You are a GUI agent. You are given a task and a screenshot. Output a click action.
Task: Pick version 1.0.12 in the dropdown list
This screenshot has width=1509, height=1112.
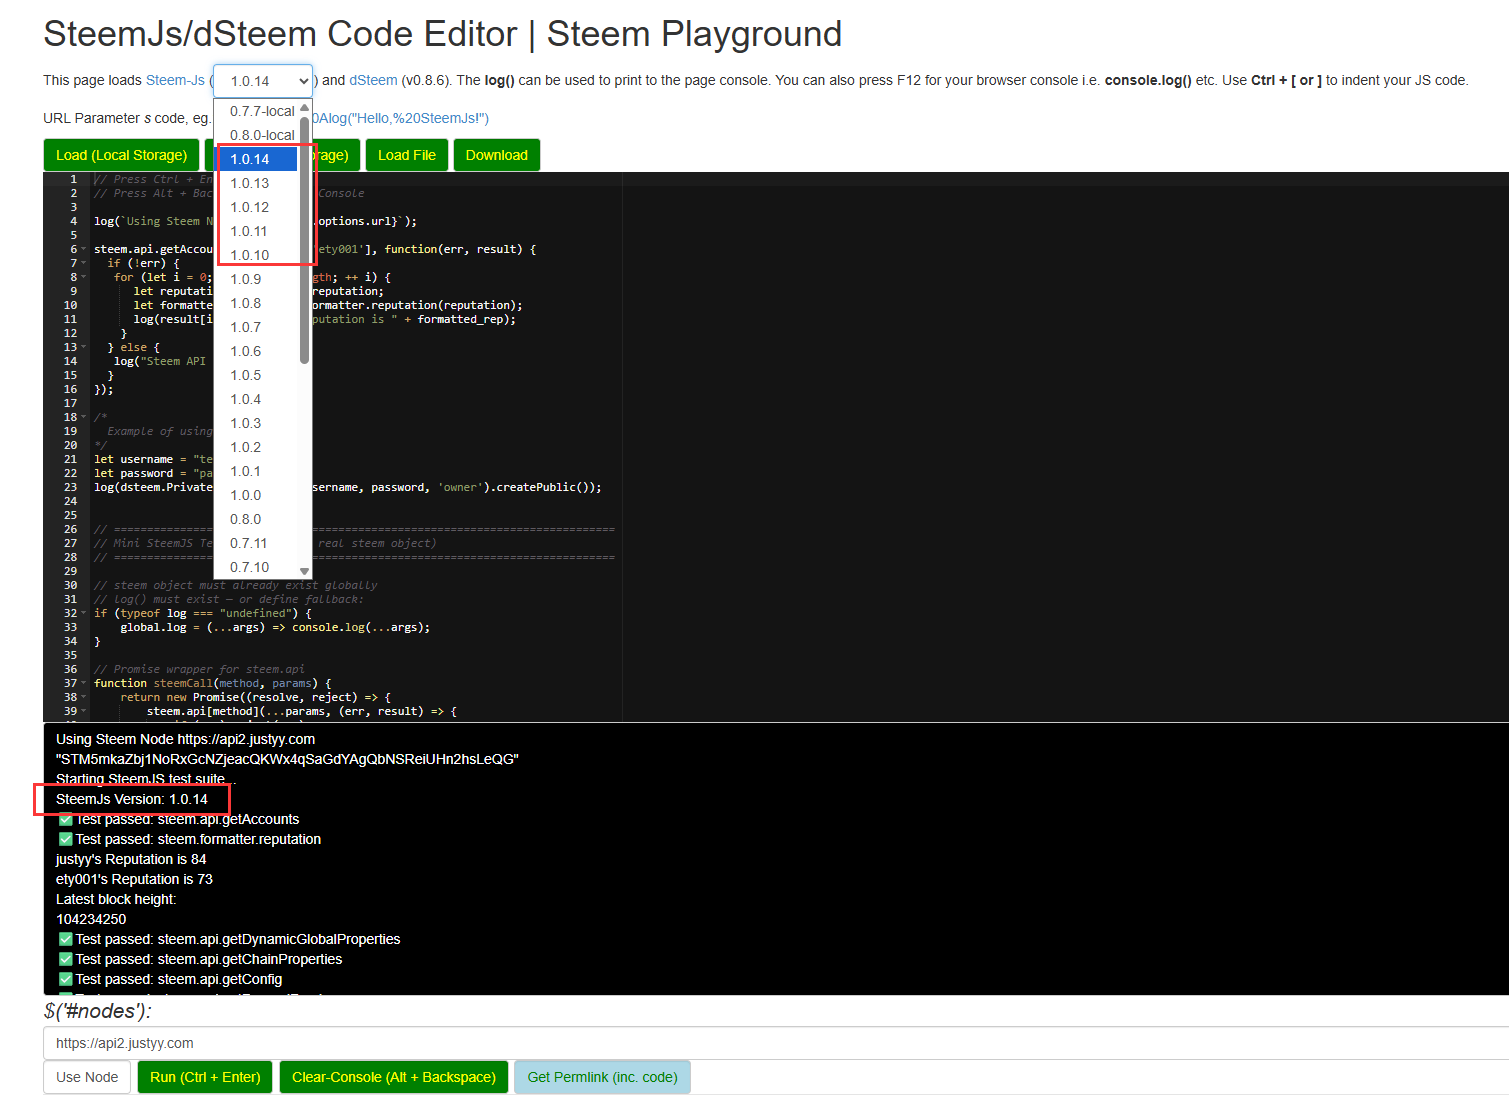point(257,207)
